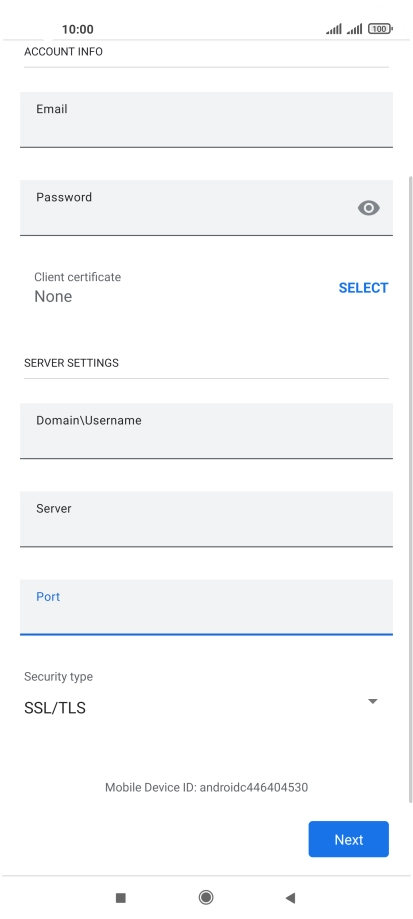413x919 pixels.
Task: Focus the Server input field
Action: point(206,519)
